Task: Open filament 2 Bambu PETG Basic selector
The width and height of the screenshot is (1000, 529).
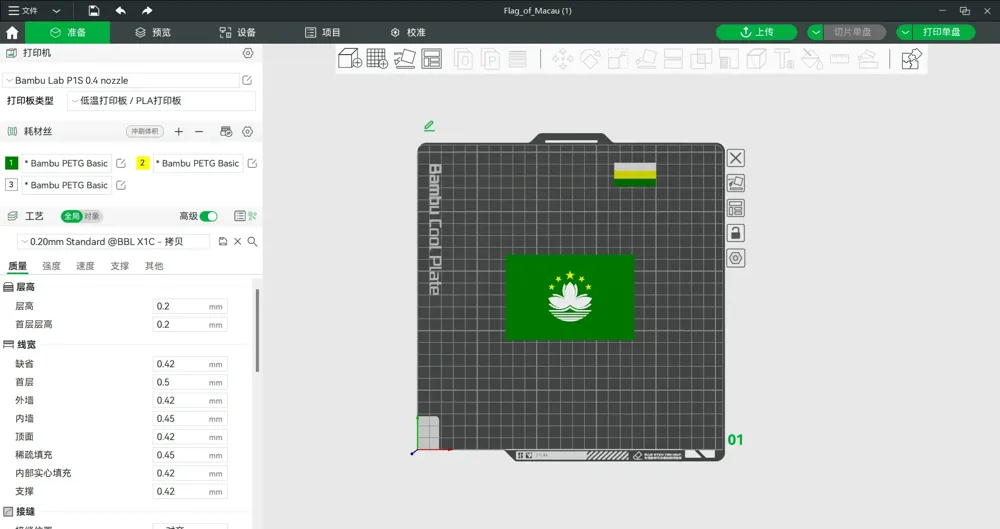Action: pos(198,163)
